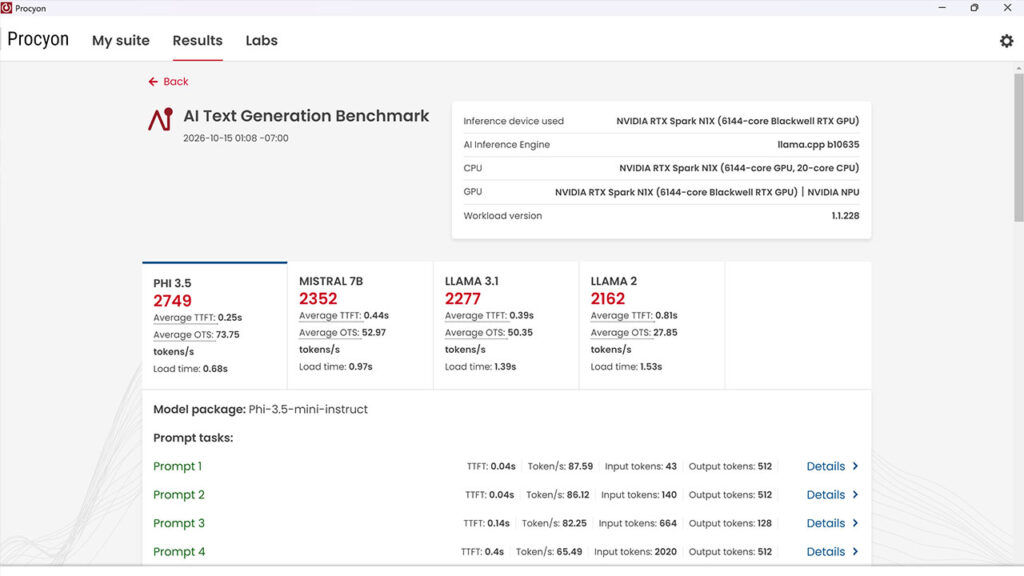Open the Labs tab
Viewport: 1024px width, 576px height.
[261, 40]
